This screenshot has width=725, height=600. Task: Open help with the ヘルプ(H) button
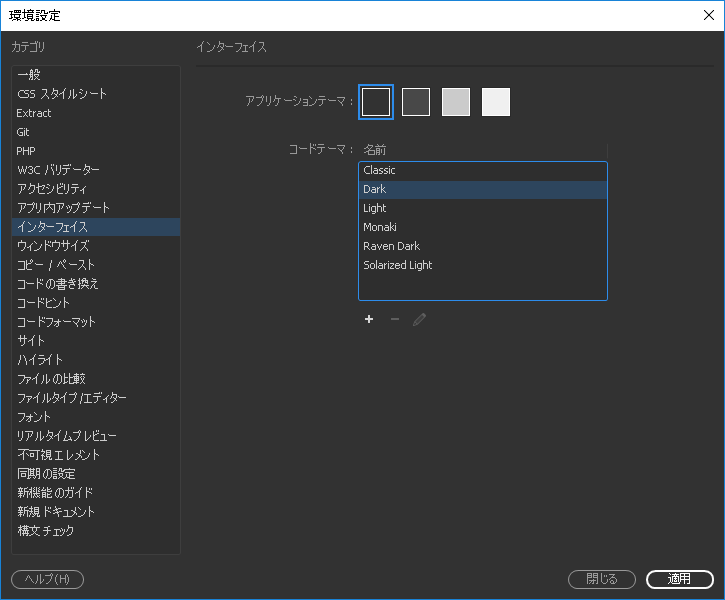coord(47,579)
